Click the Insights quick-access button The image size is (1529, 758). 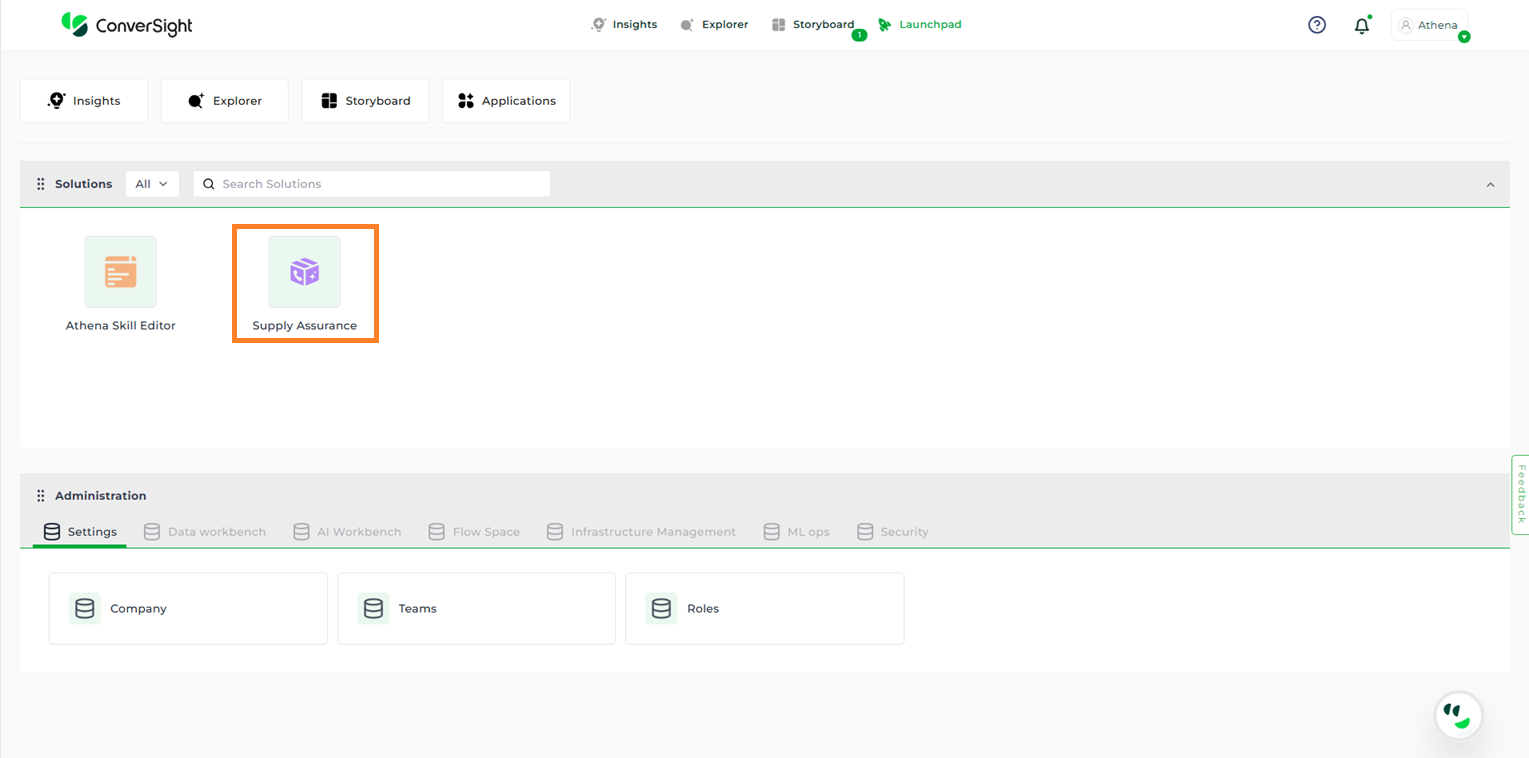click(x=84, y=101)
